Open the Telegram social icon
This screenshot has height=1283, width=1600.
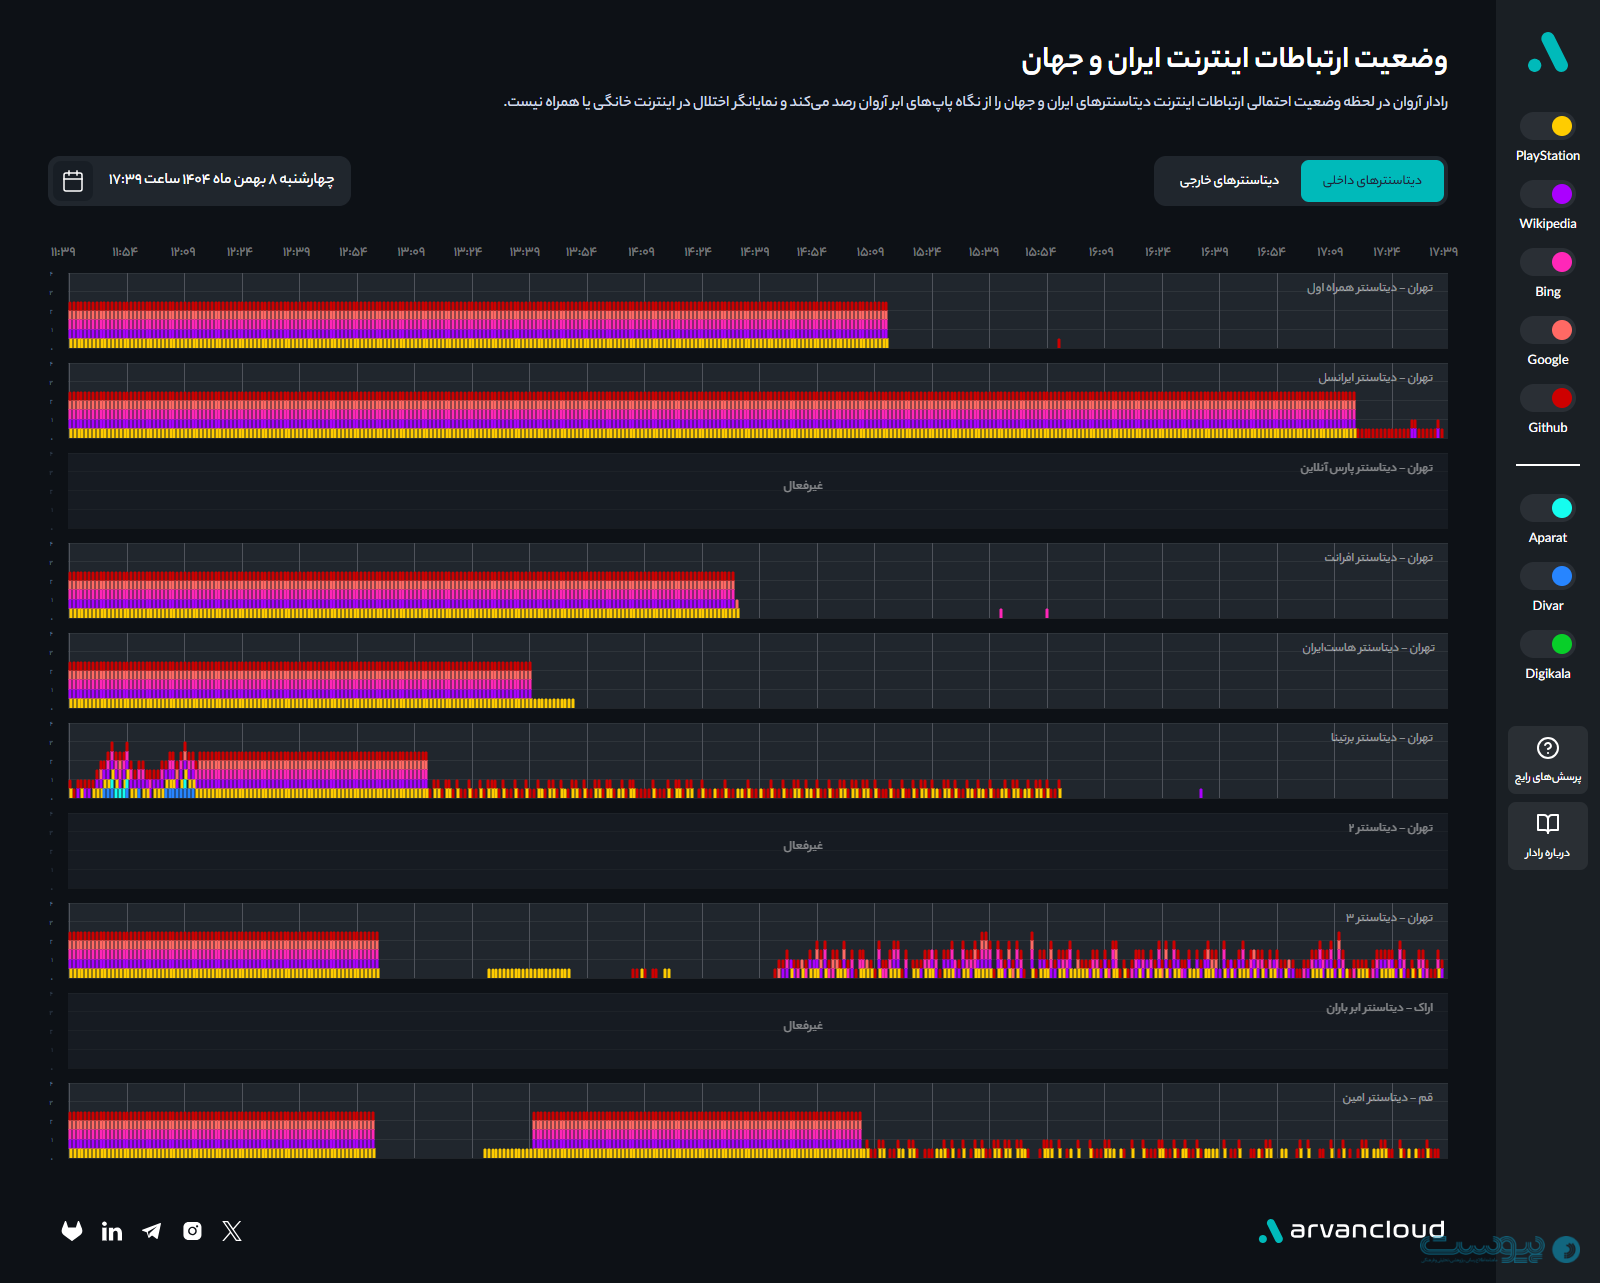[152, 1231]
